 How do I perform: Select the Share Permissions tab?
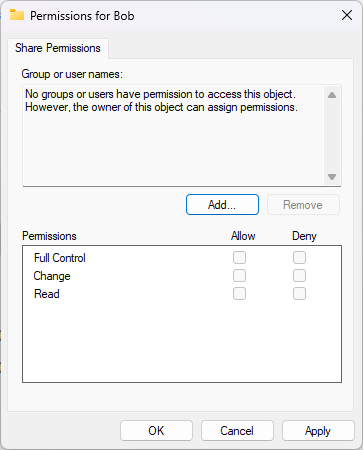click(x=58, y=48)
